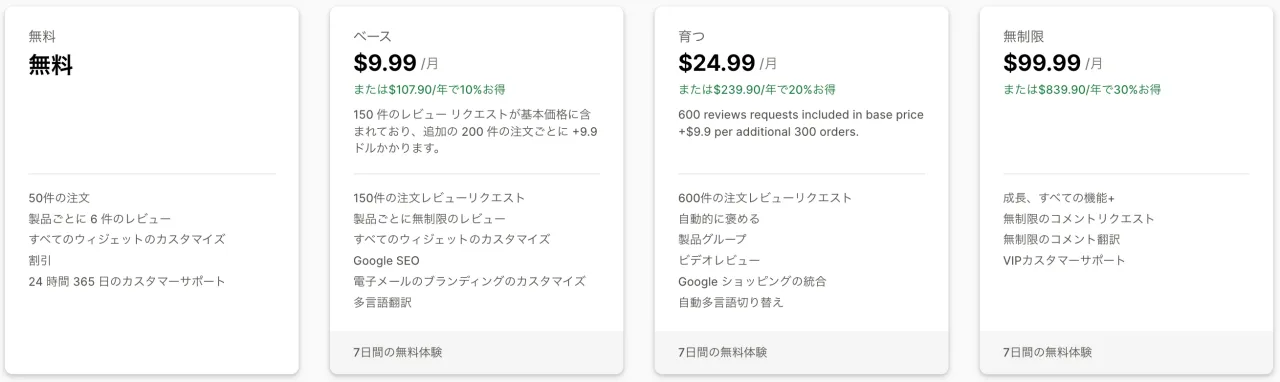This screenshot has width=1280, height=382.
Task: Click the 自動多言語切り替え feature
Action: pyautogui.click(x=731, y=302)
